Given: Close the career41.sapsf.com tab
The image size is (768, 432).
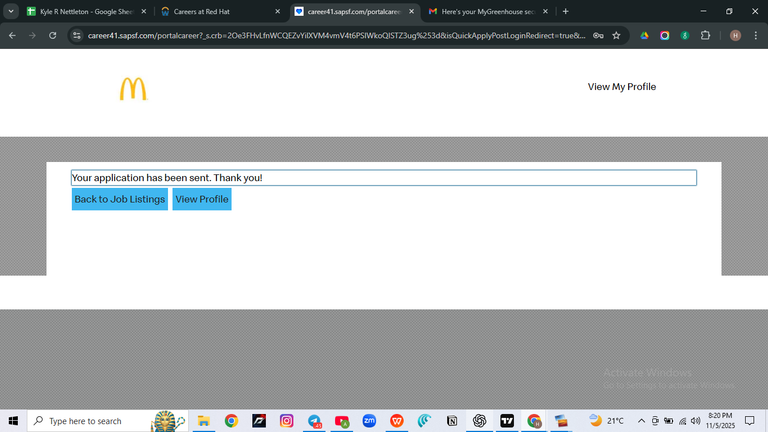Looking at the screenshot, I should coord(411,11).
